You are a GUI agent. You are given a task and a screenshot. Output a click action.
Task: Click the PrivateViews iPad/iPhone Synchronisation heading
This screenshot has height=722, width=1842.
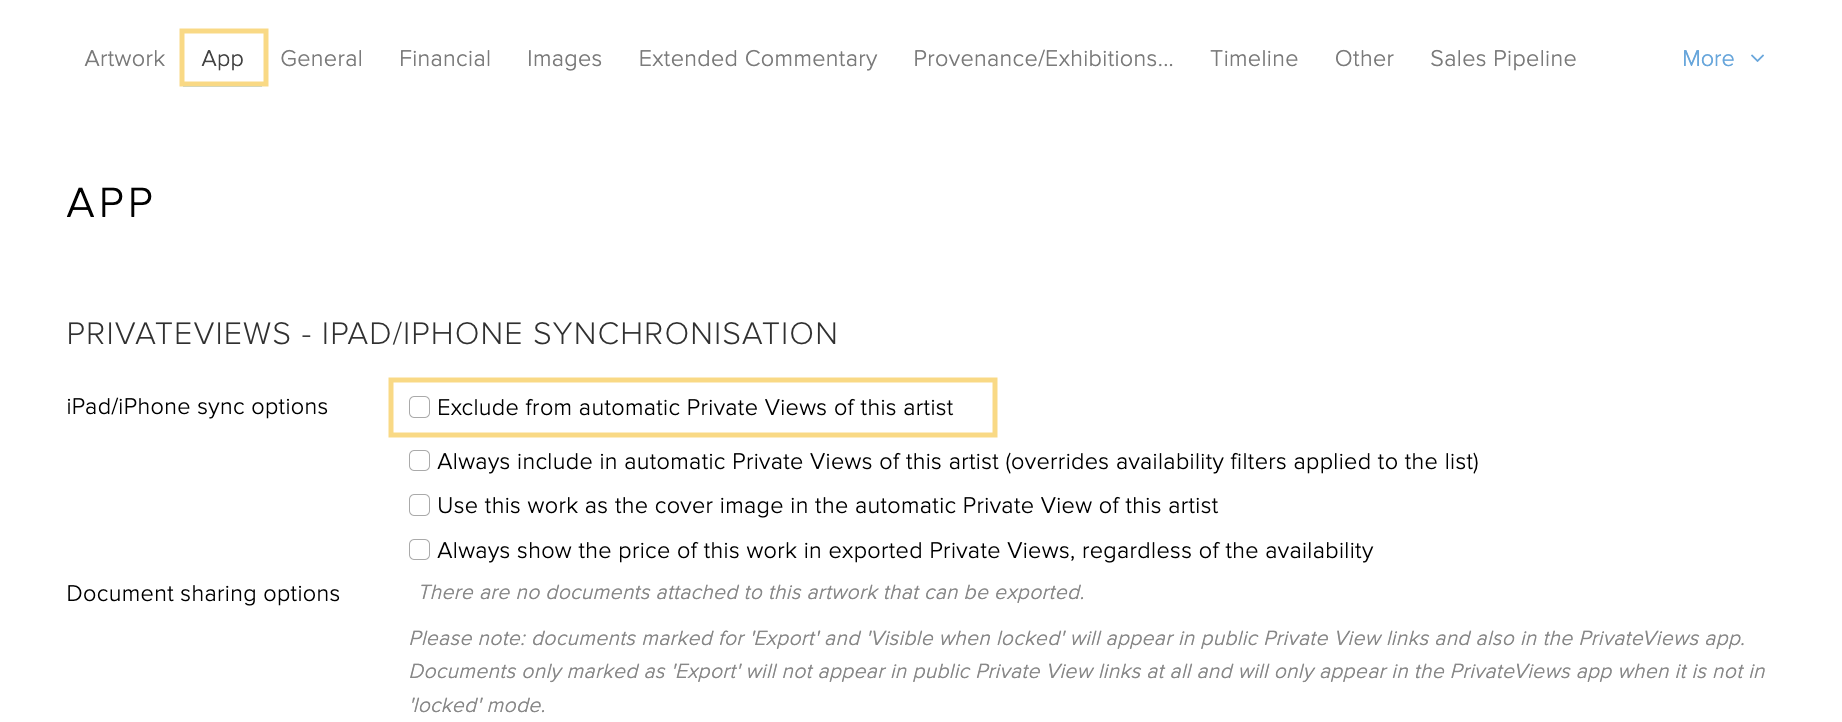[x=452, y=334]
